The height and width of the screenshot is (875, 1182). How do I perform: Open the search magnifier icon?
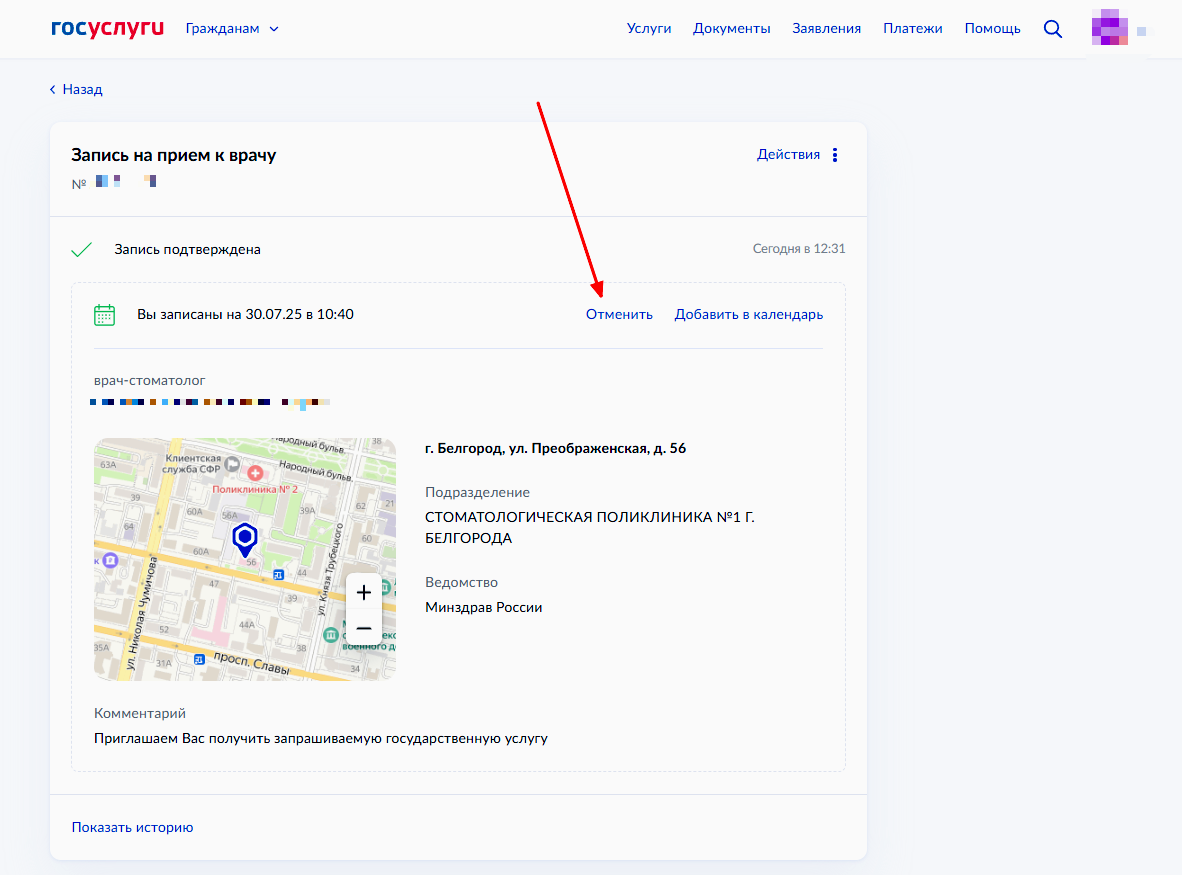(1052, 29)
